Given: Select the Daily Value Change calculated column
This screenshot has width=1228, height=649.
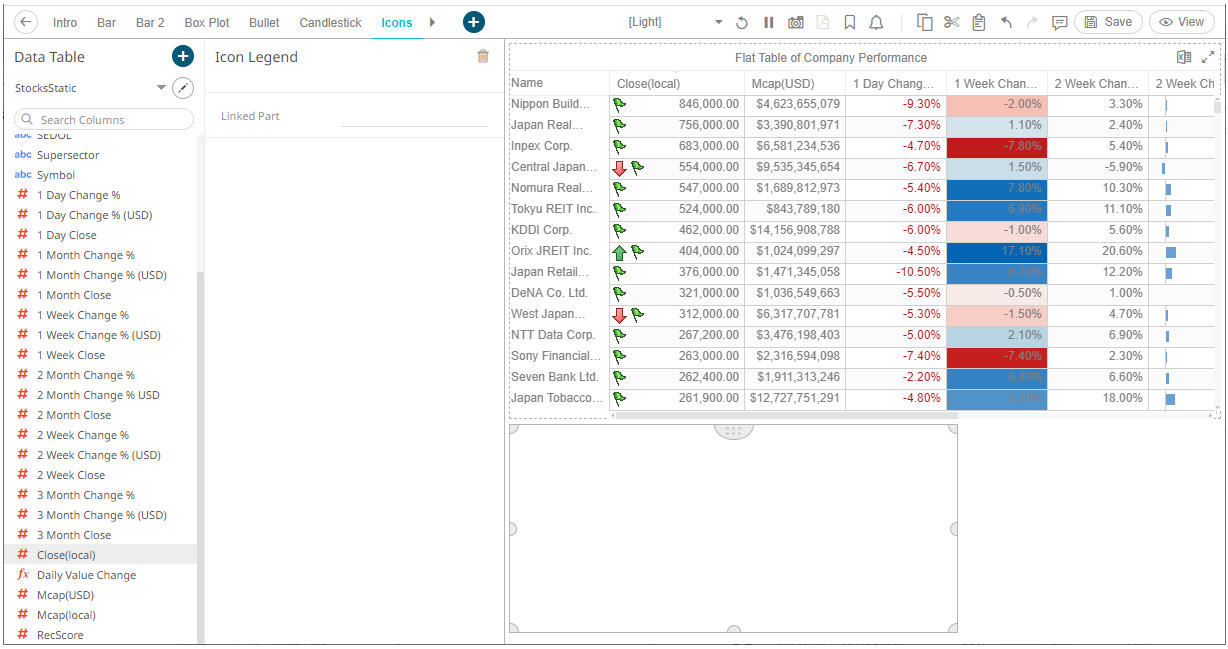Looking at the screenshot, I should pos(86,575).
